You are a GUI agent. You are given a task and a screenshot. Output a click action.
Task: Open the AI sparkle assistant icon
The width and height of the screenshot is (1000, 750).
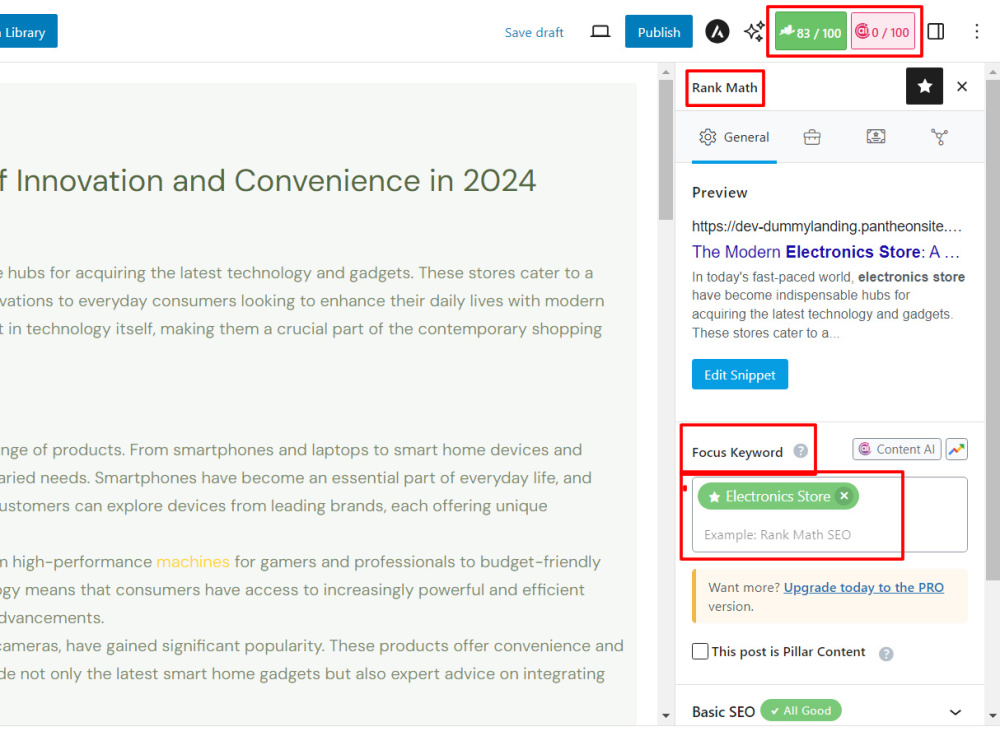(754, 31)
